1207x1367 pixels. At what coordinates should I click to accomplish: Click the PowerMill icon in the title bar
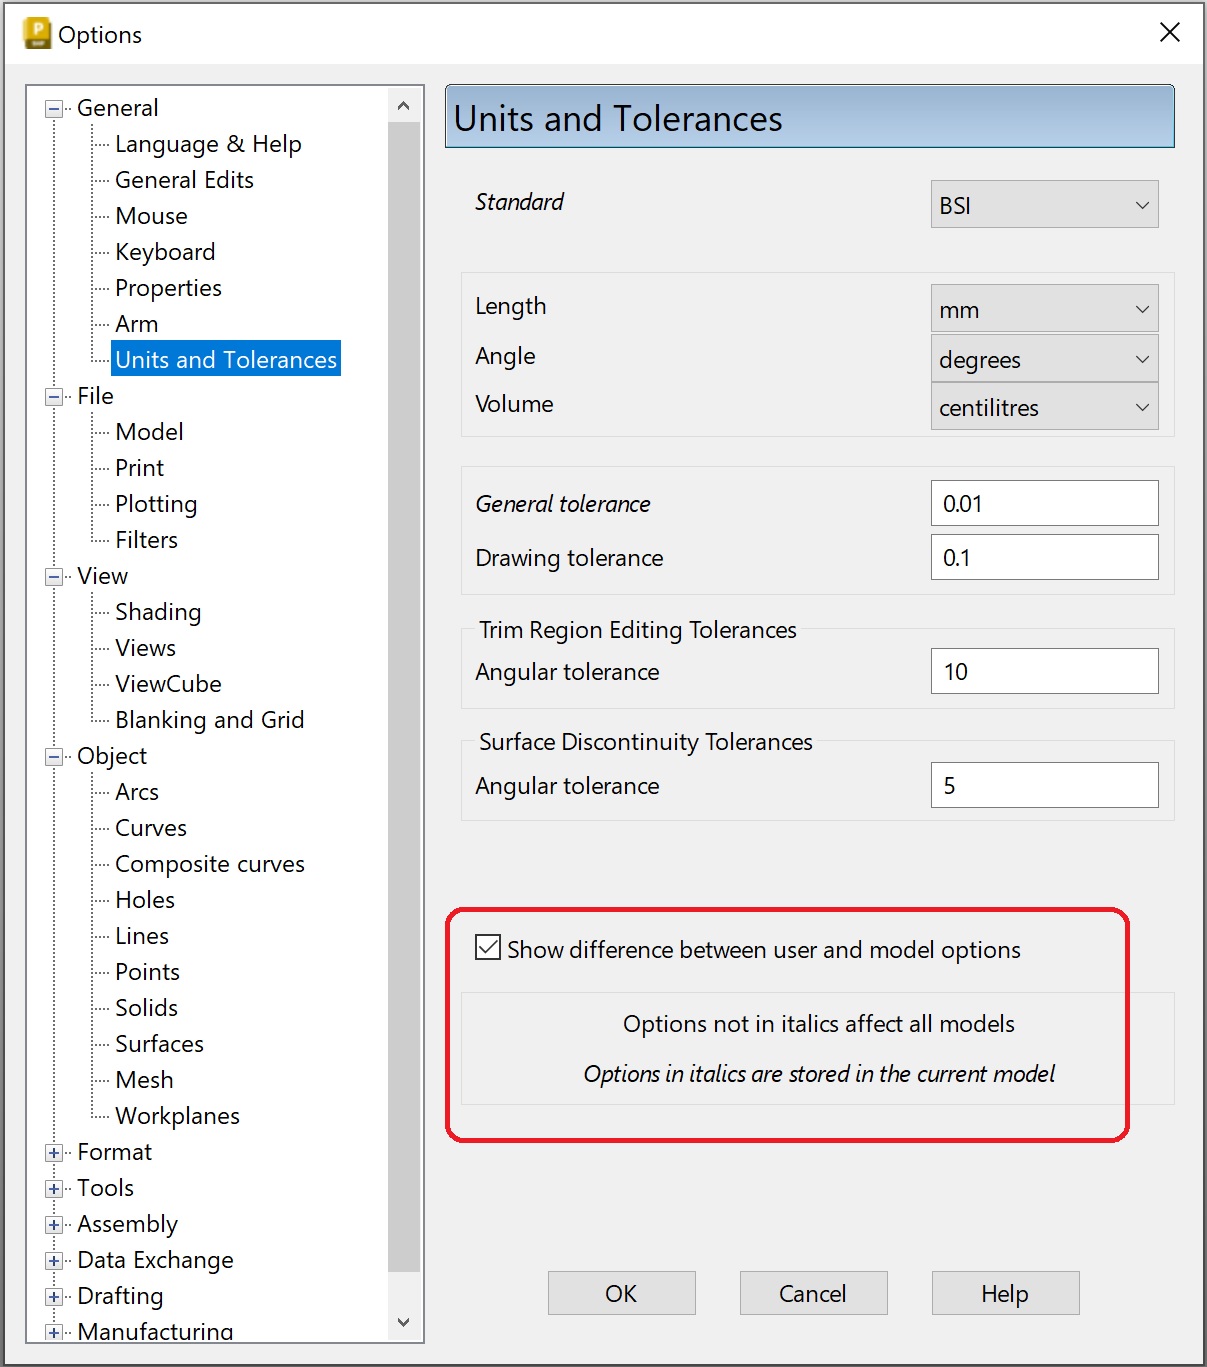(35, 33)
